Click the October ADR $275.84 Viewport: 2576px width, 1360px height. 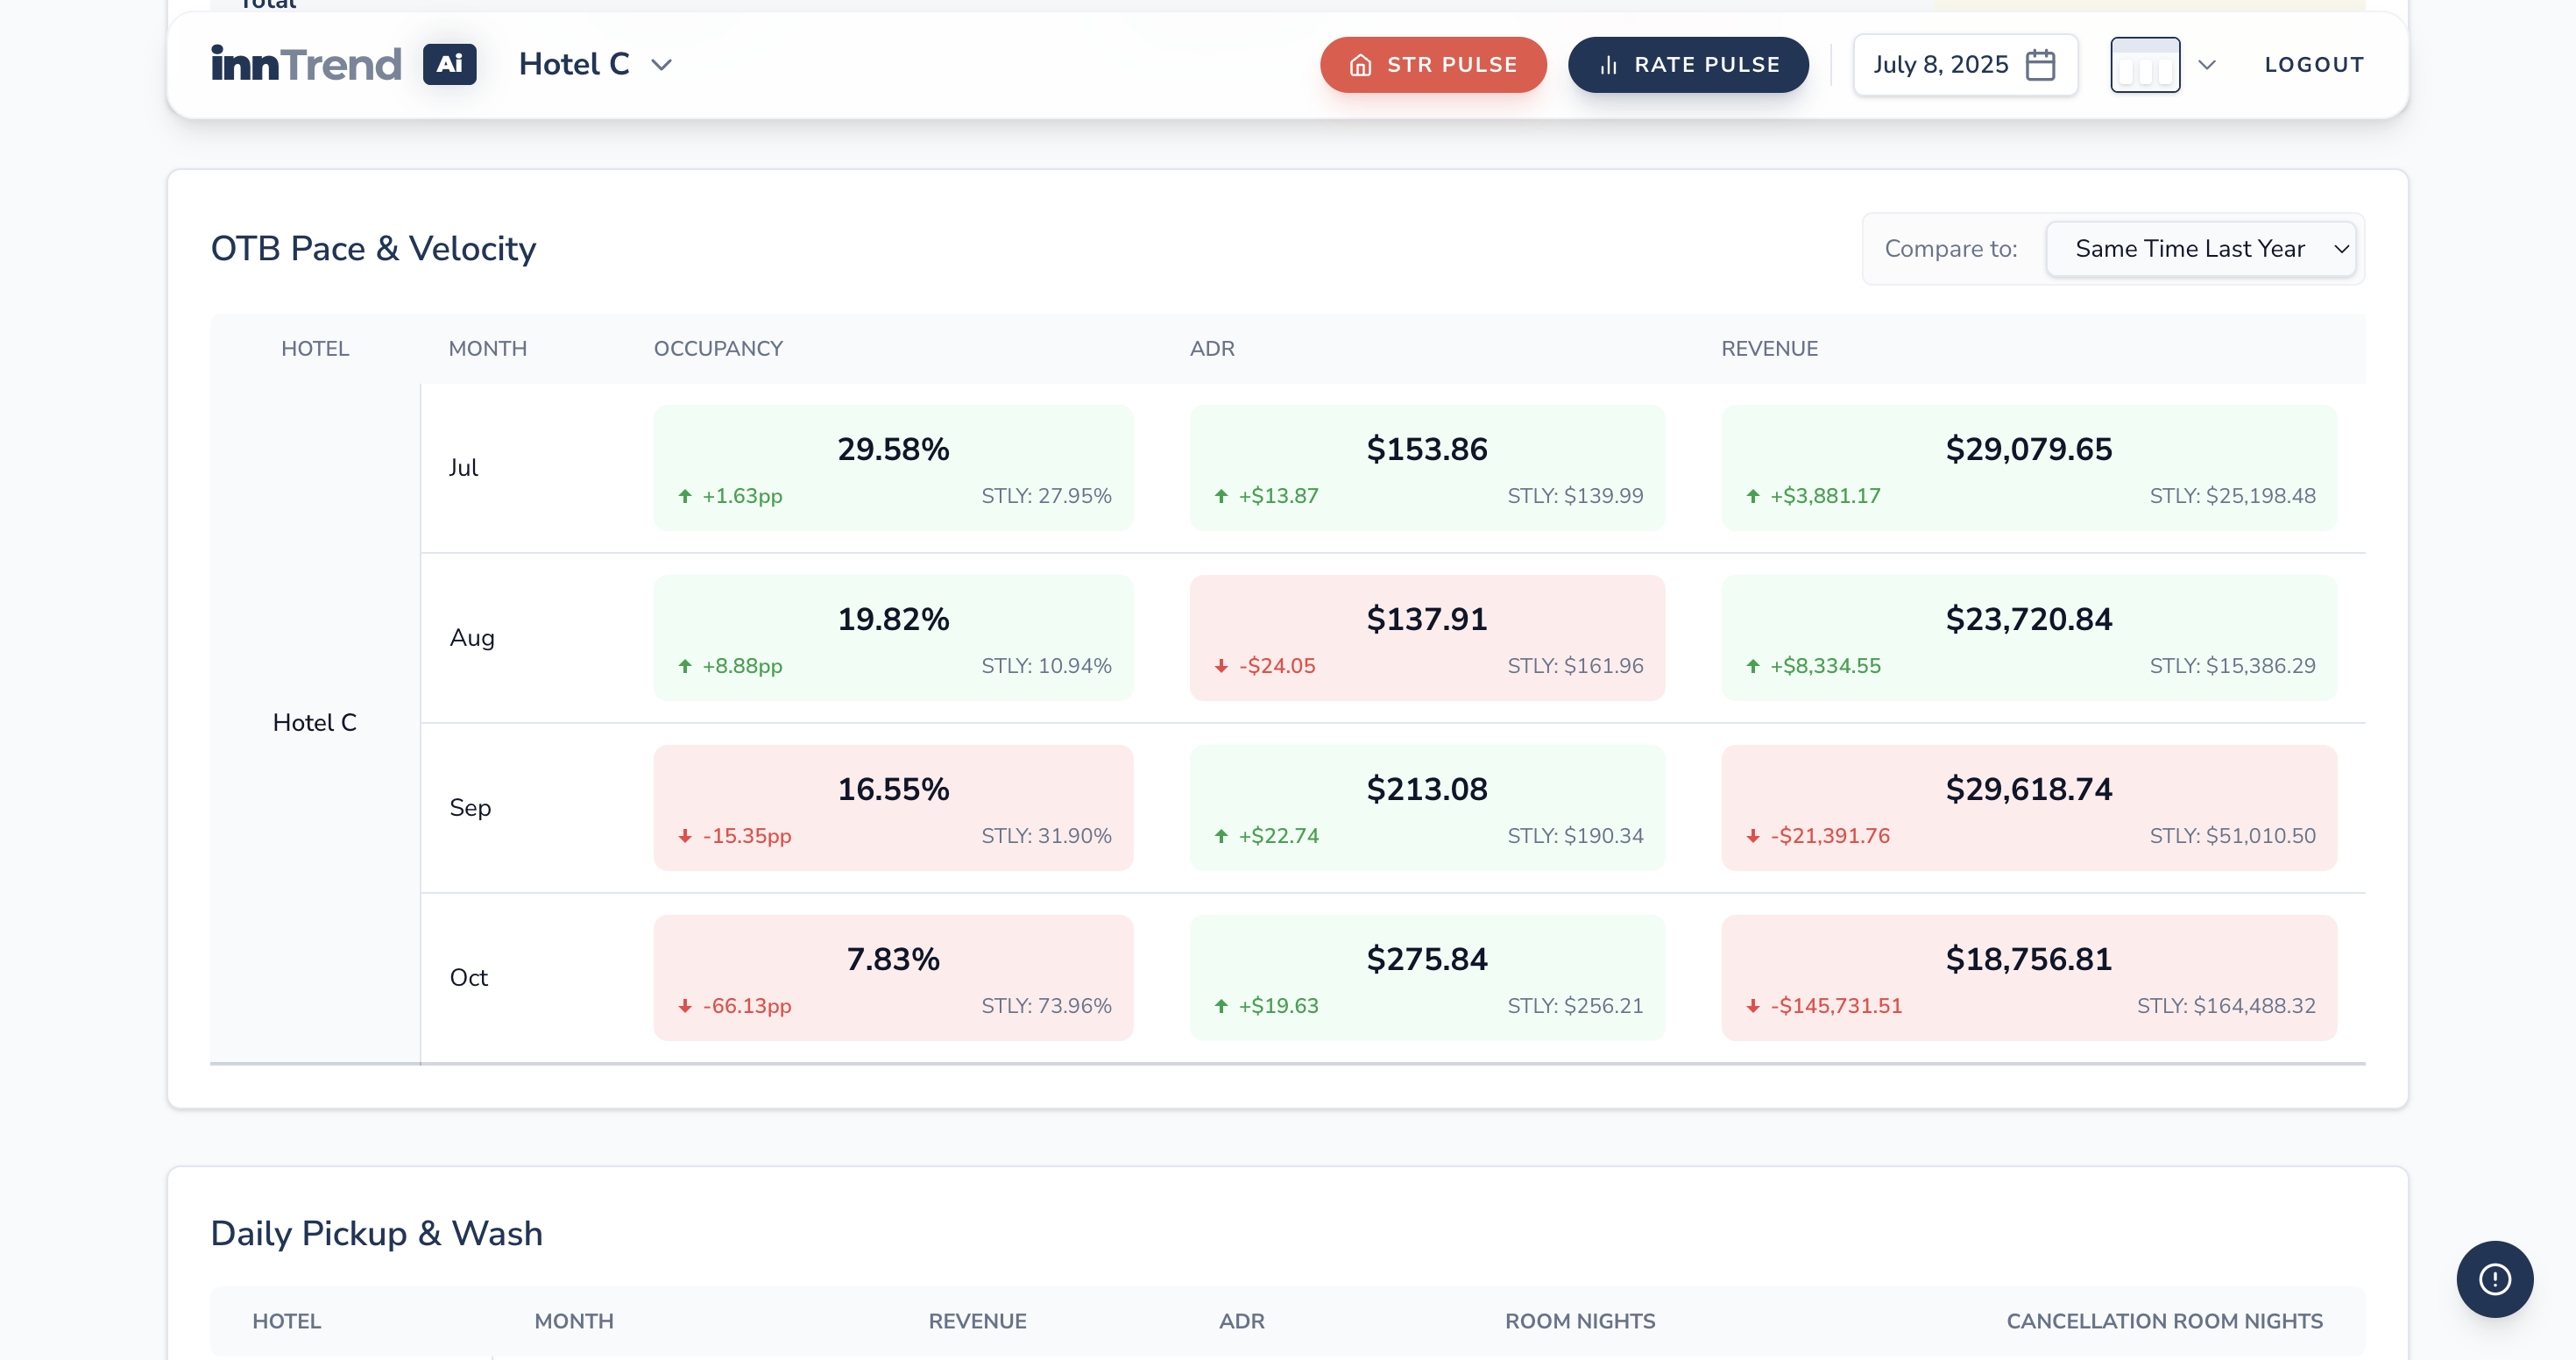point(1427,959)
